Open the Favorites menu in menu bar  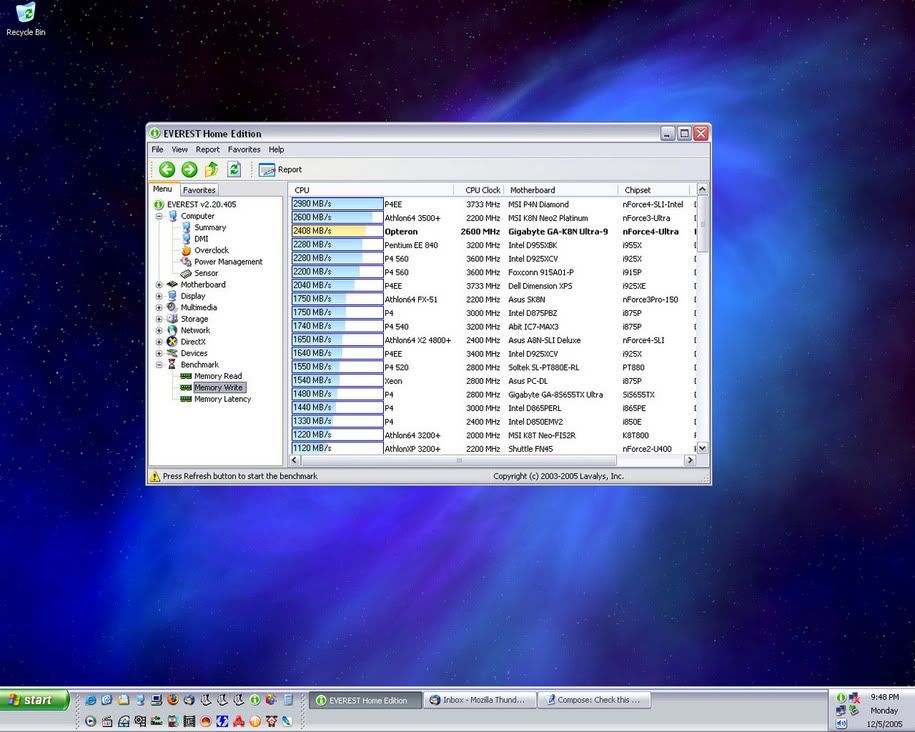[x=244, y=150]
